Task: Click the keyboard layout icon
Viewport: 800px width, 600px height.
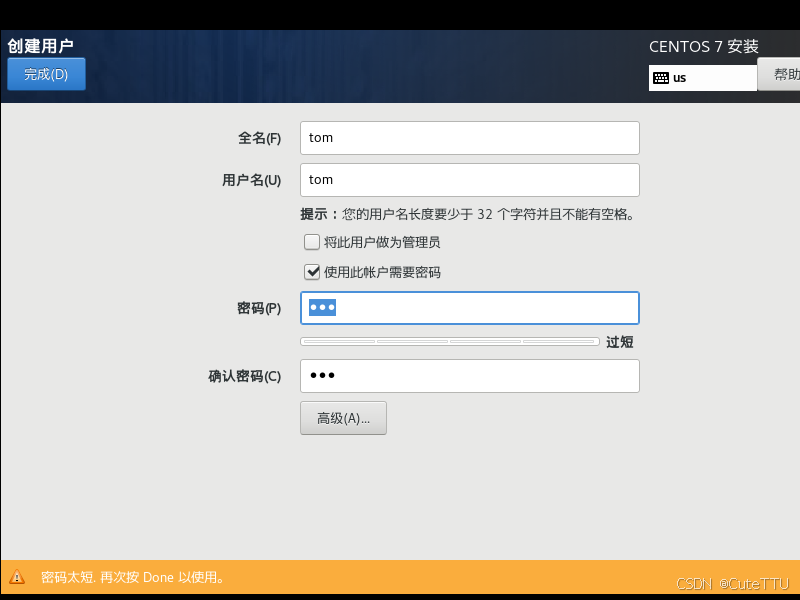Action: (661, 78)
